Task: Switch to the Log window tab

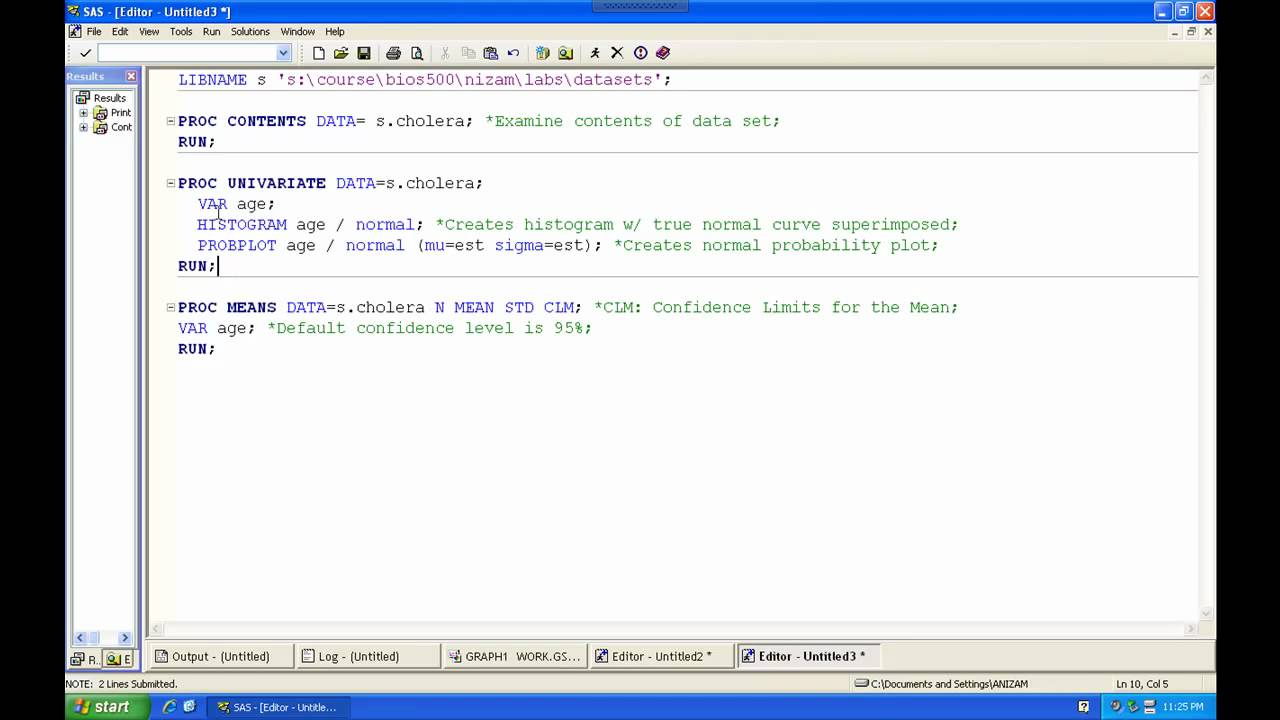Action: (368, 656)
